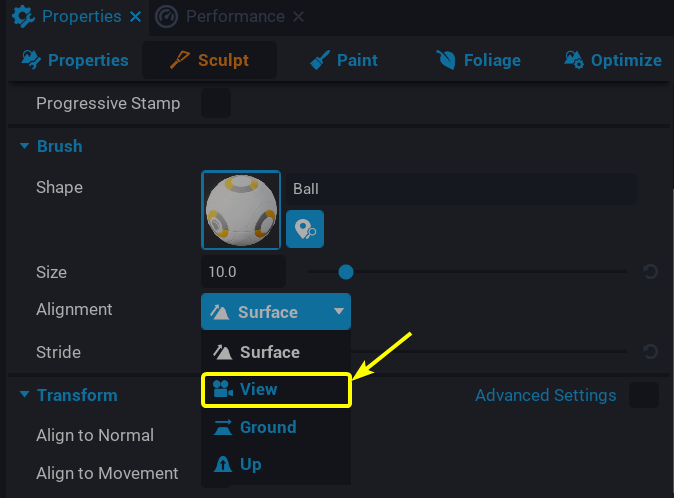Screen dimensions: 674x498
Task: Close the Performance tab
Action: [299, 17]
